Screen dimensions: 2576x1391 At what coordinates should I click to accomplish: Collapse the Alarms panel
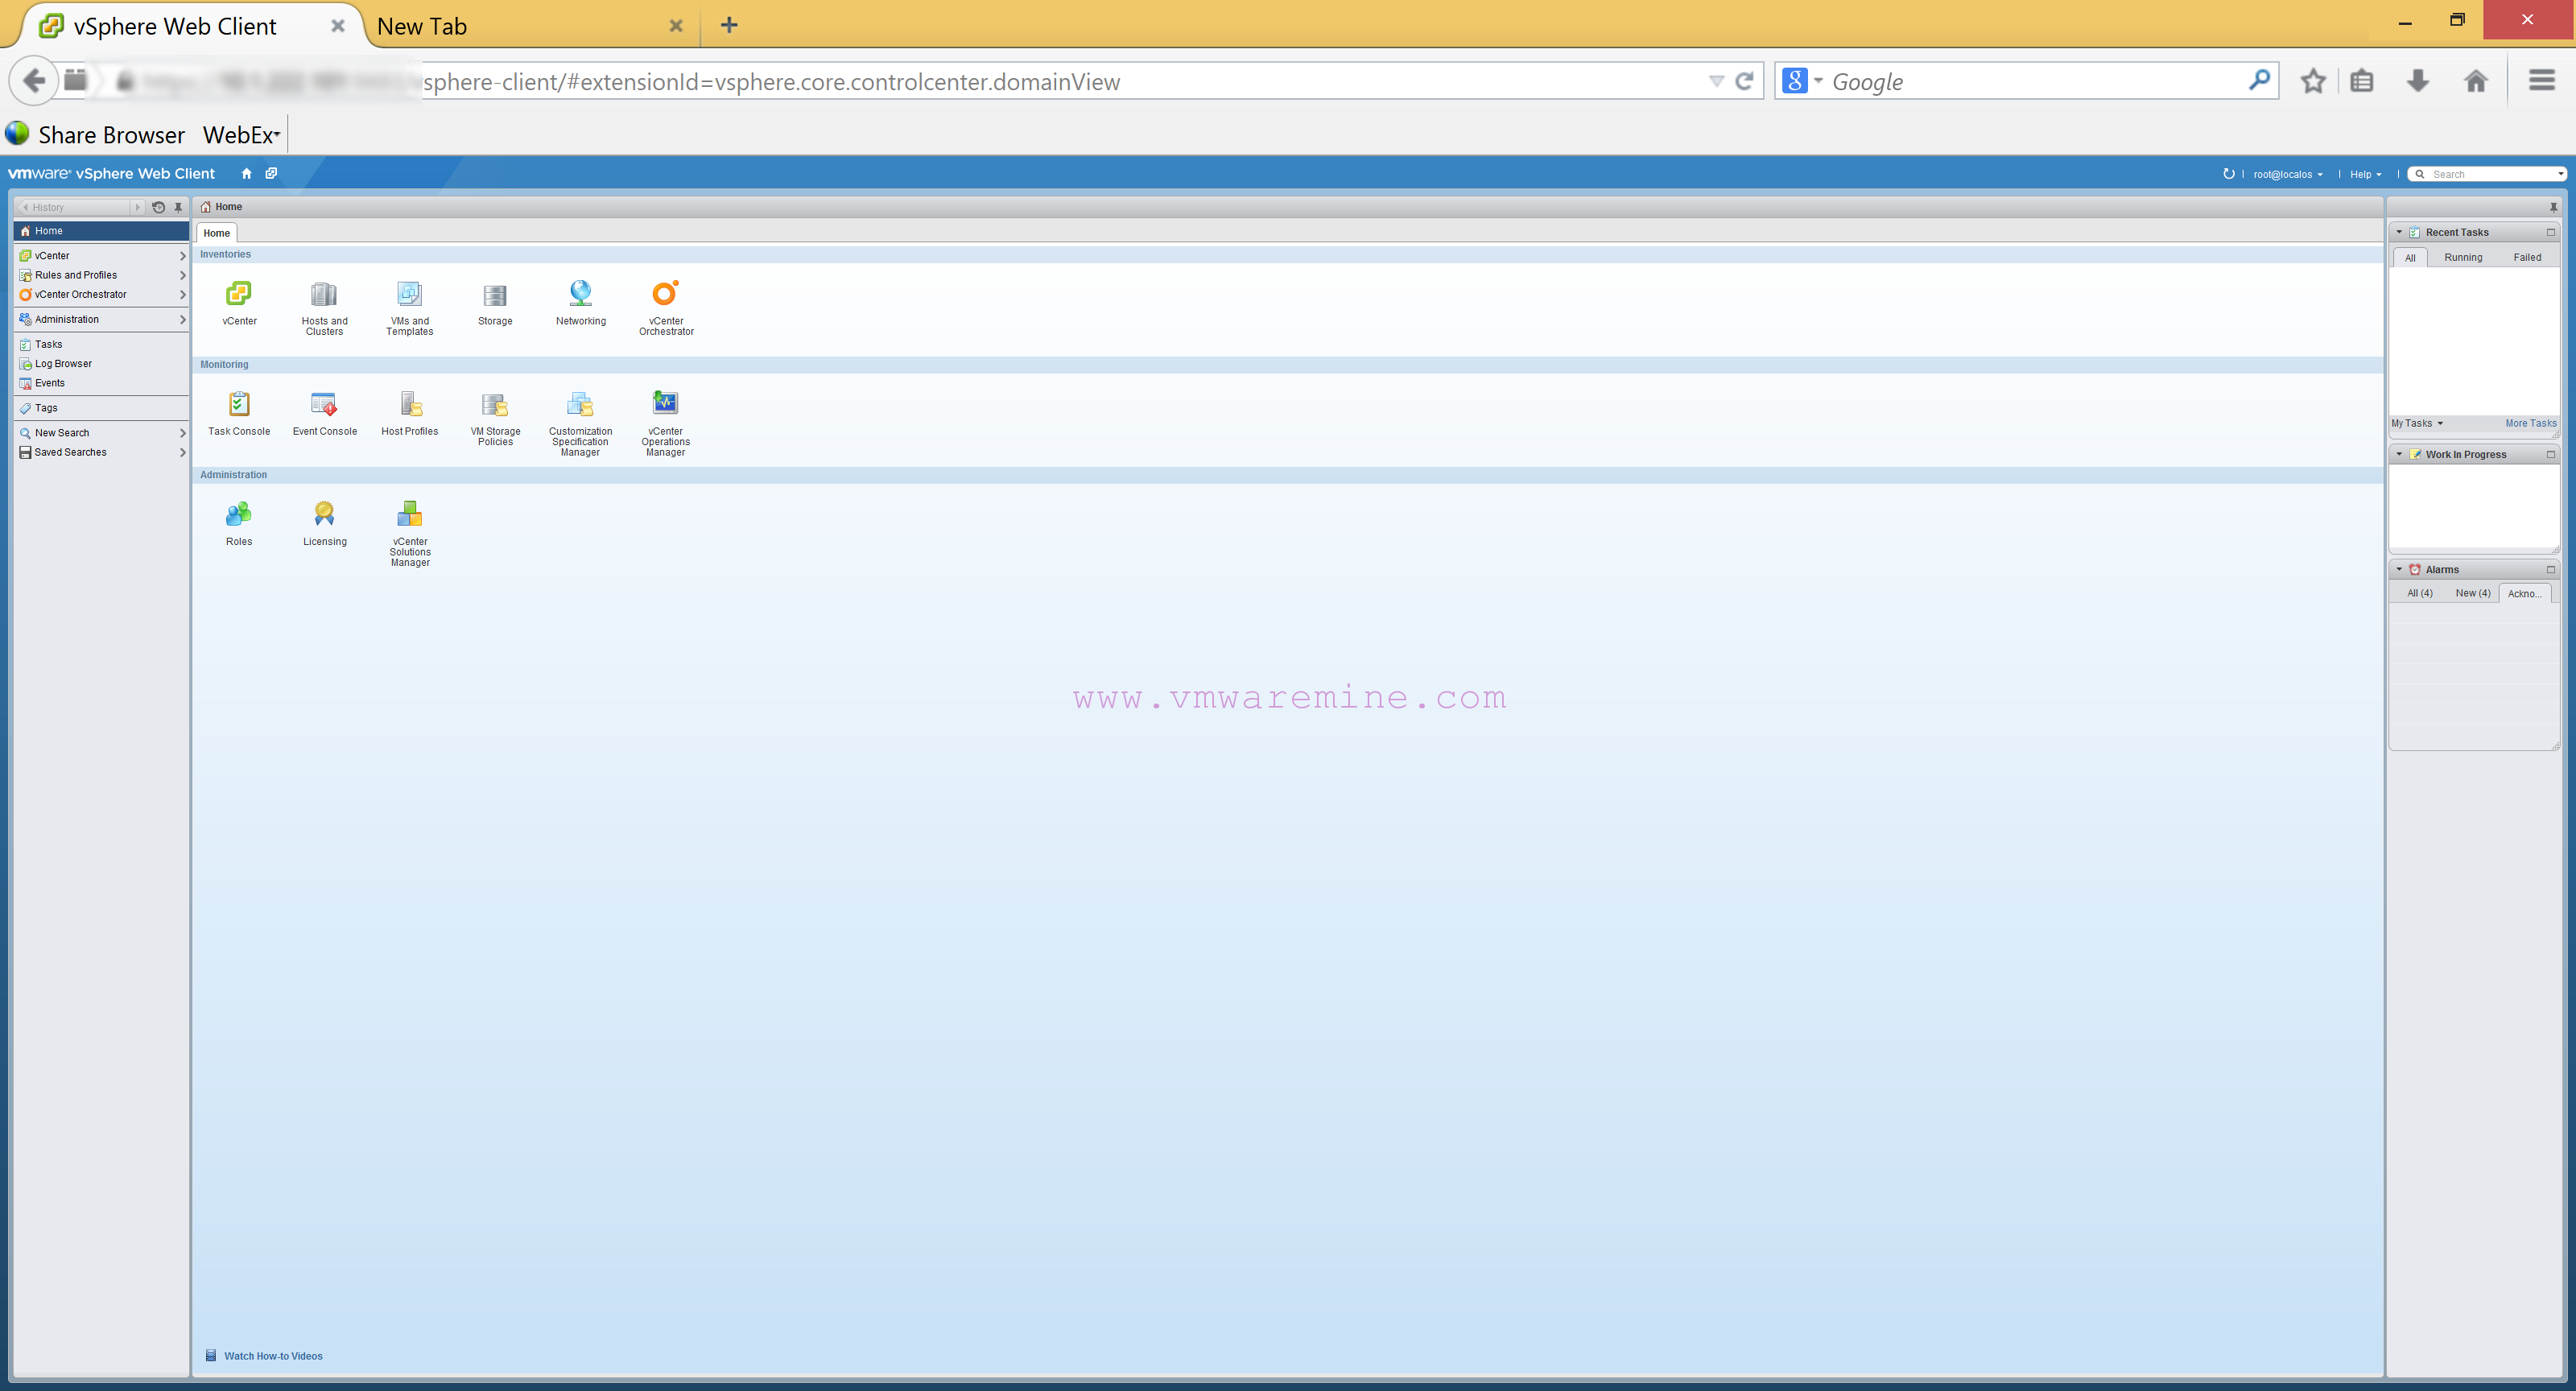[x=2398, y=569]
